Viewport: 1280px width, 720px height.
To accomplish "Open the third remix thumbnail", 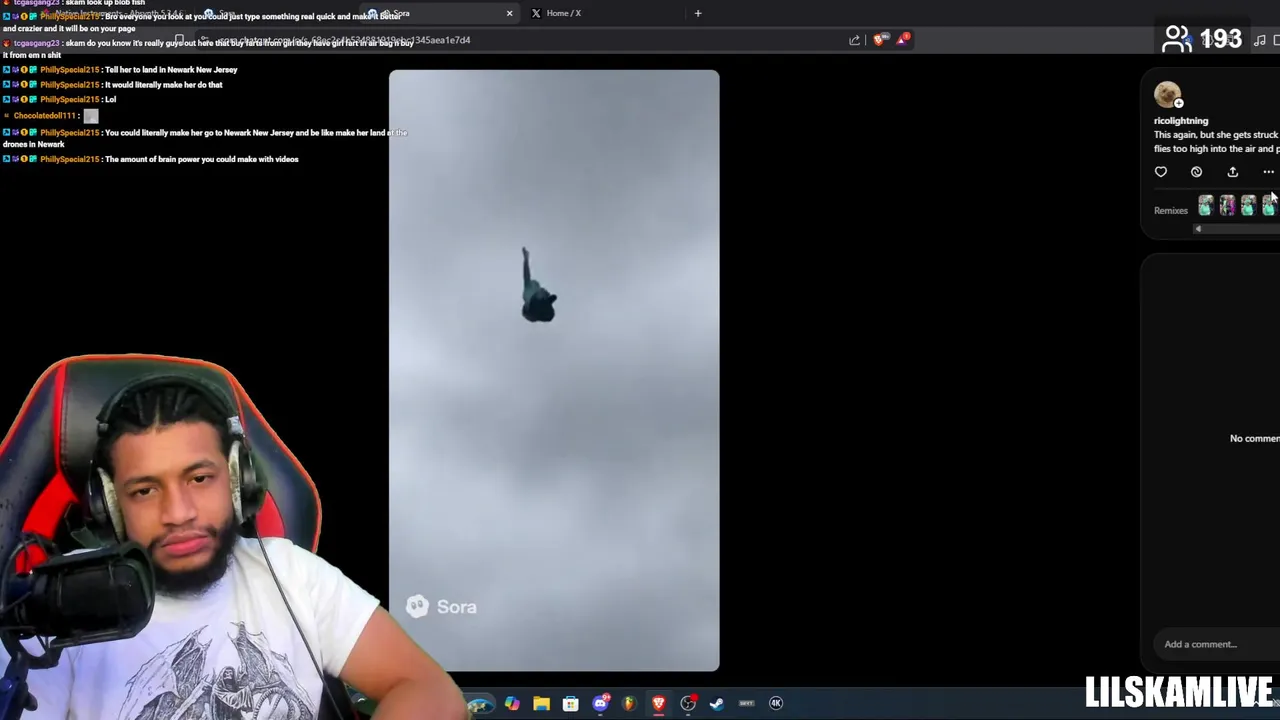I will pos(1248,206).
